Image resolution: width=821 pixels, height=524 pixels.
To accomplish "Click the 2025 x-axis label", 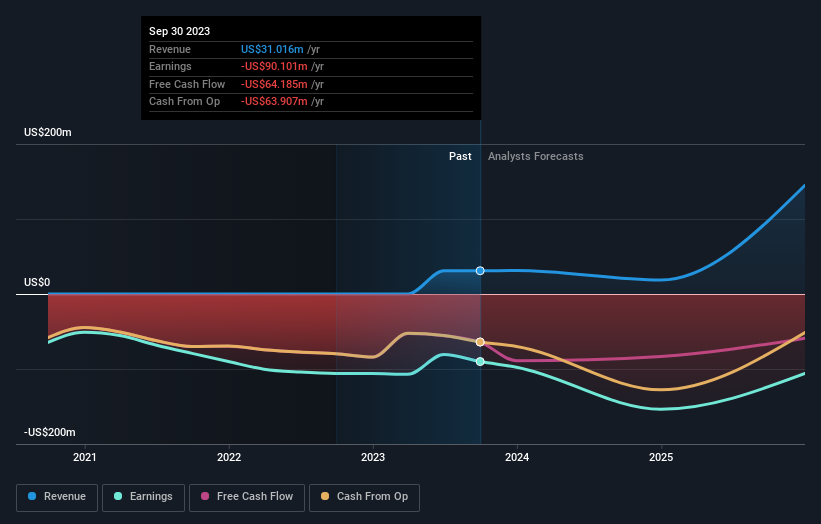I will [661, 457].
